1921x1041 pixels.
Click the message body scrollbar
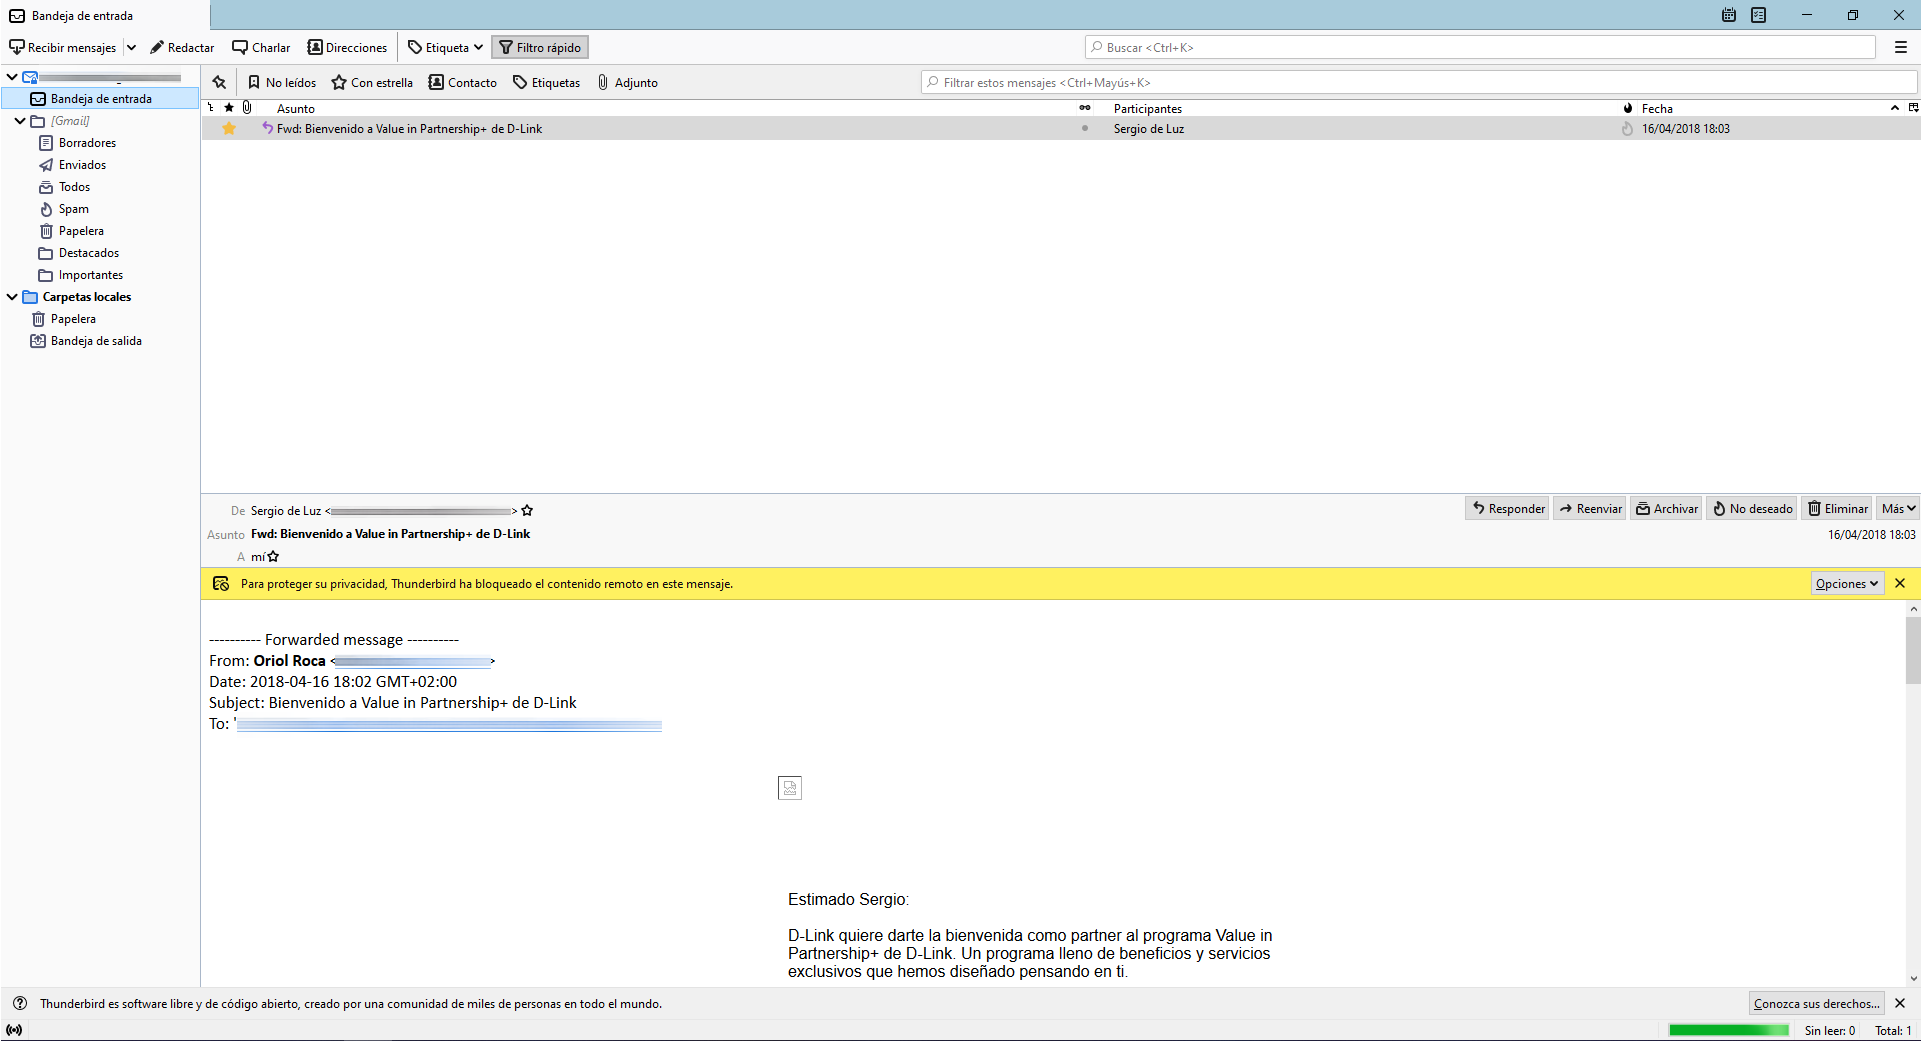point(1913,651)
